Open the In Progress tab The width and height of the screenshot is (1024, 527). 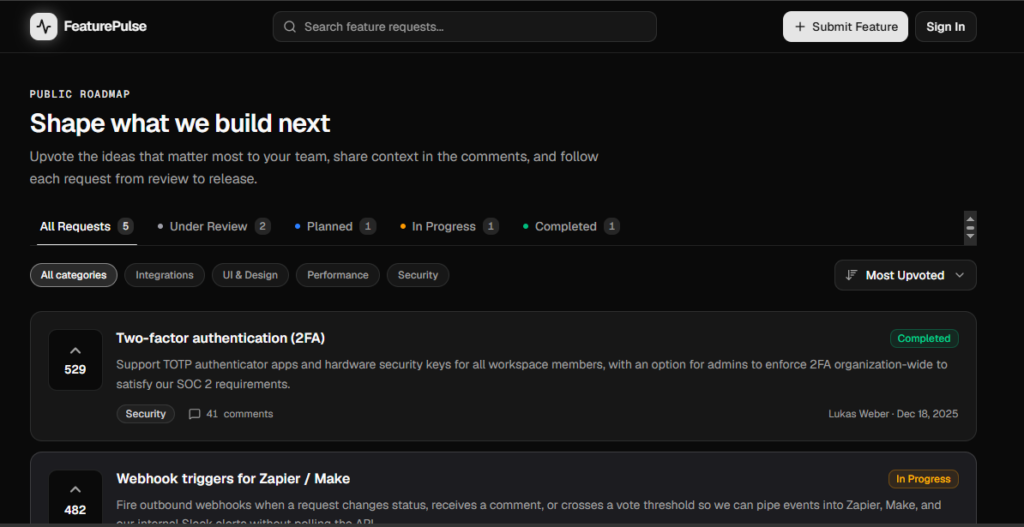[x=449, y=227]
